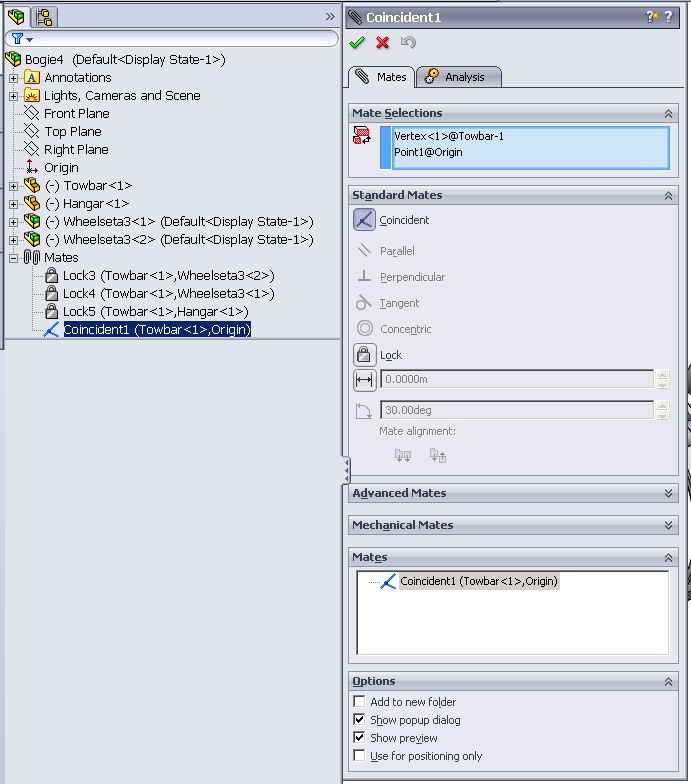The image size is (691, 784).
Task: Disable Show preview checkbox
Action: pyautogui.click(x=359, y=738)
